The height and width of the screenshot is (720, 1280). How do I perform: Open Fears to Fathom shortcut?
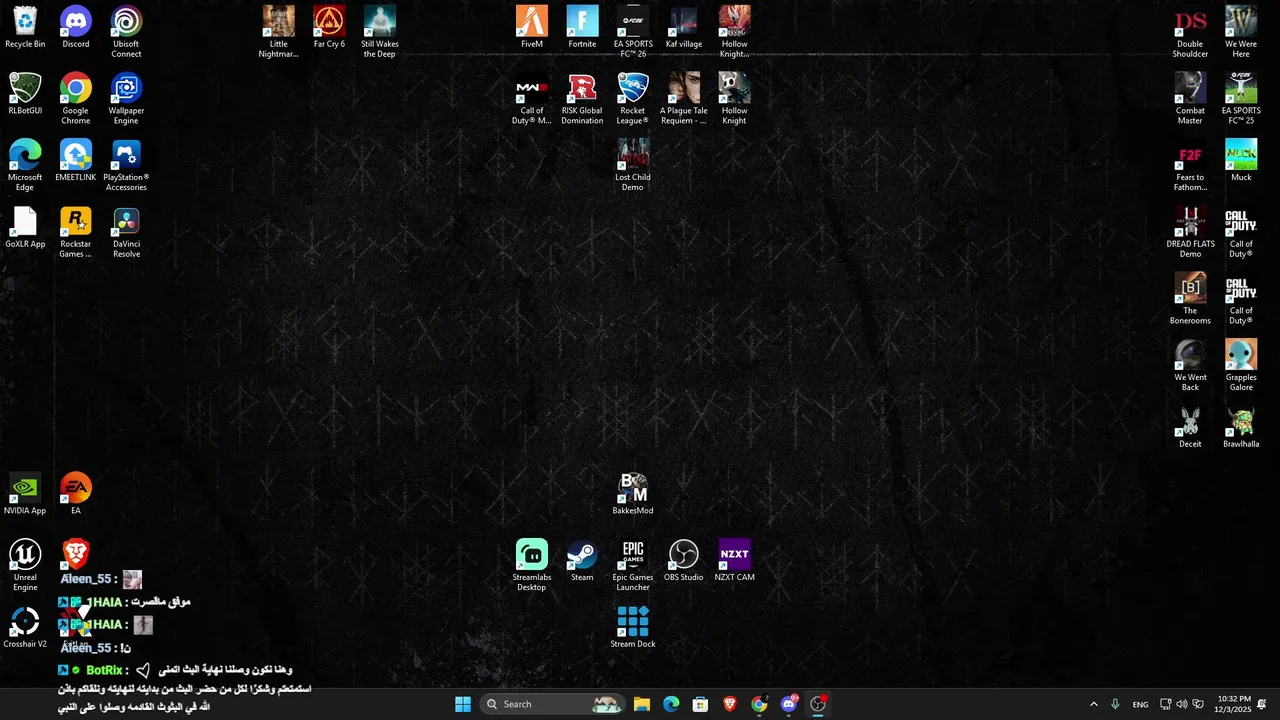[1190, 166]
